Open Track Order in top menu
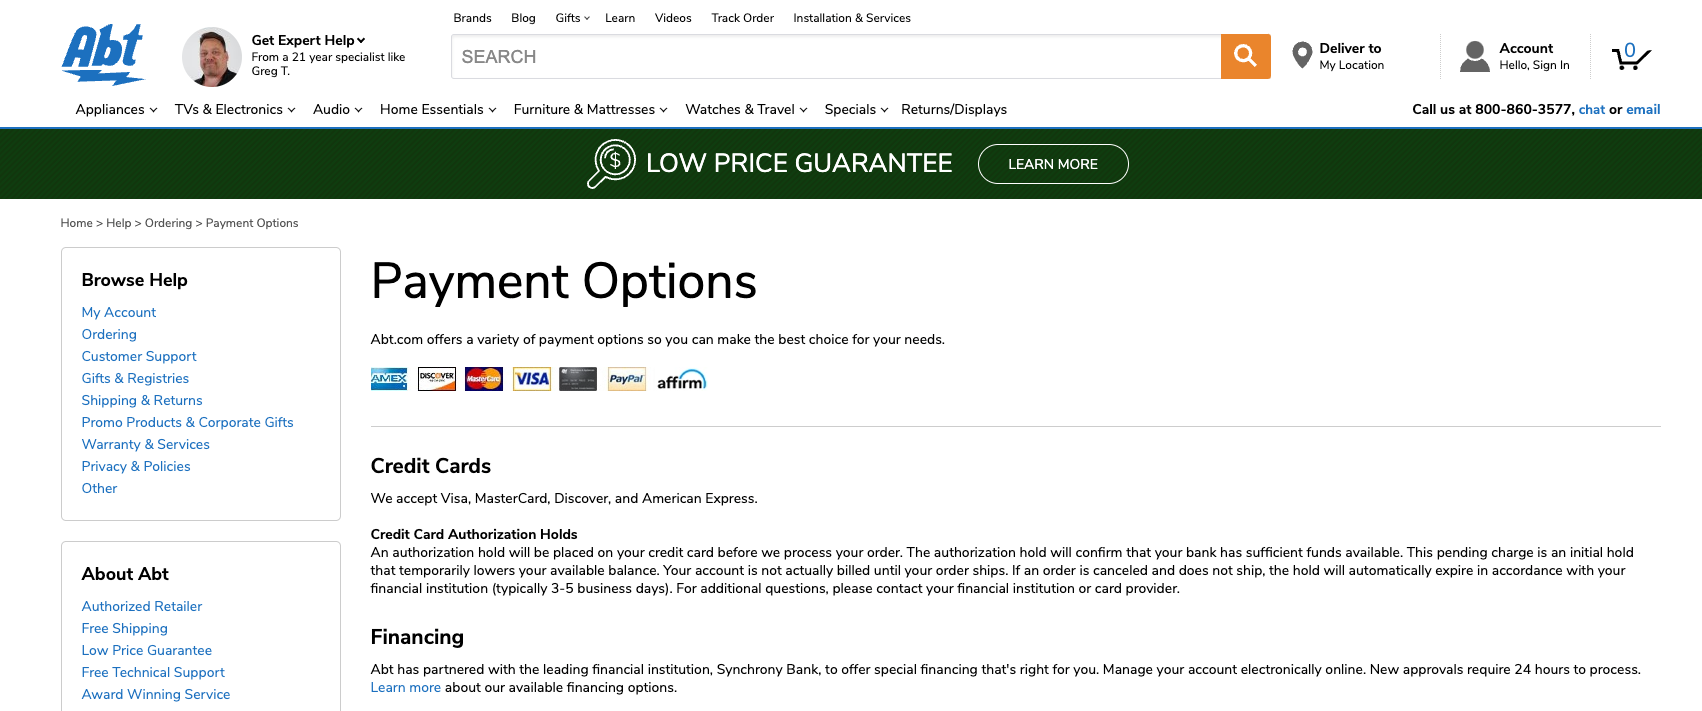Screen dimensions: 1702x711 pos(742,18)
